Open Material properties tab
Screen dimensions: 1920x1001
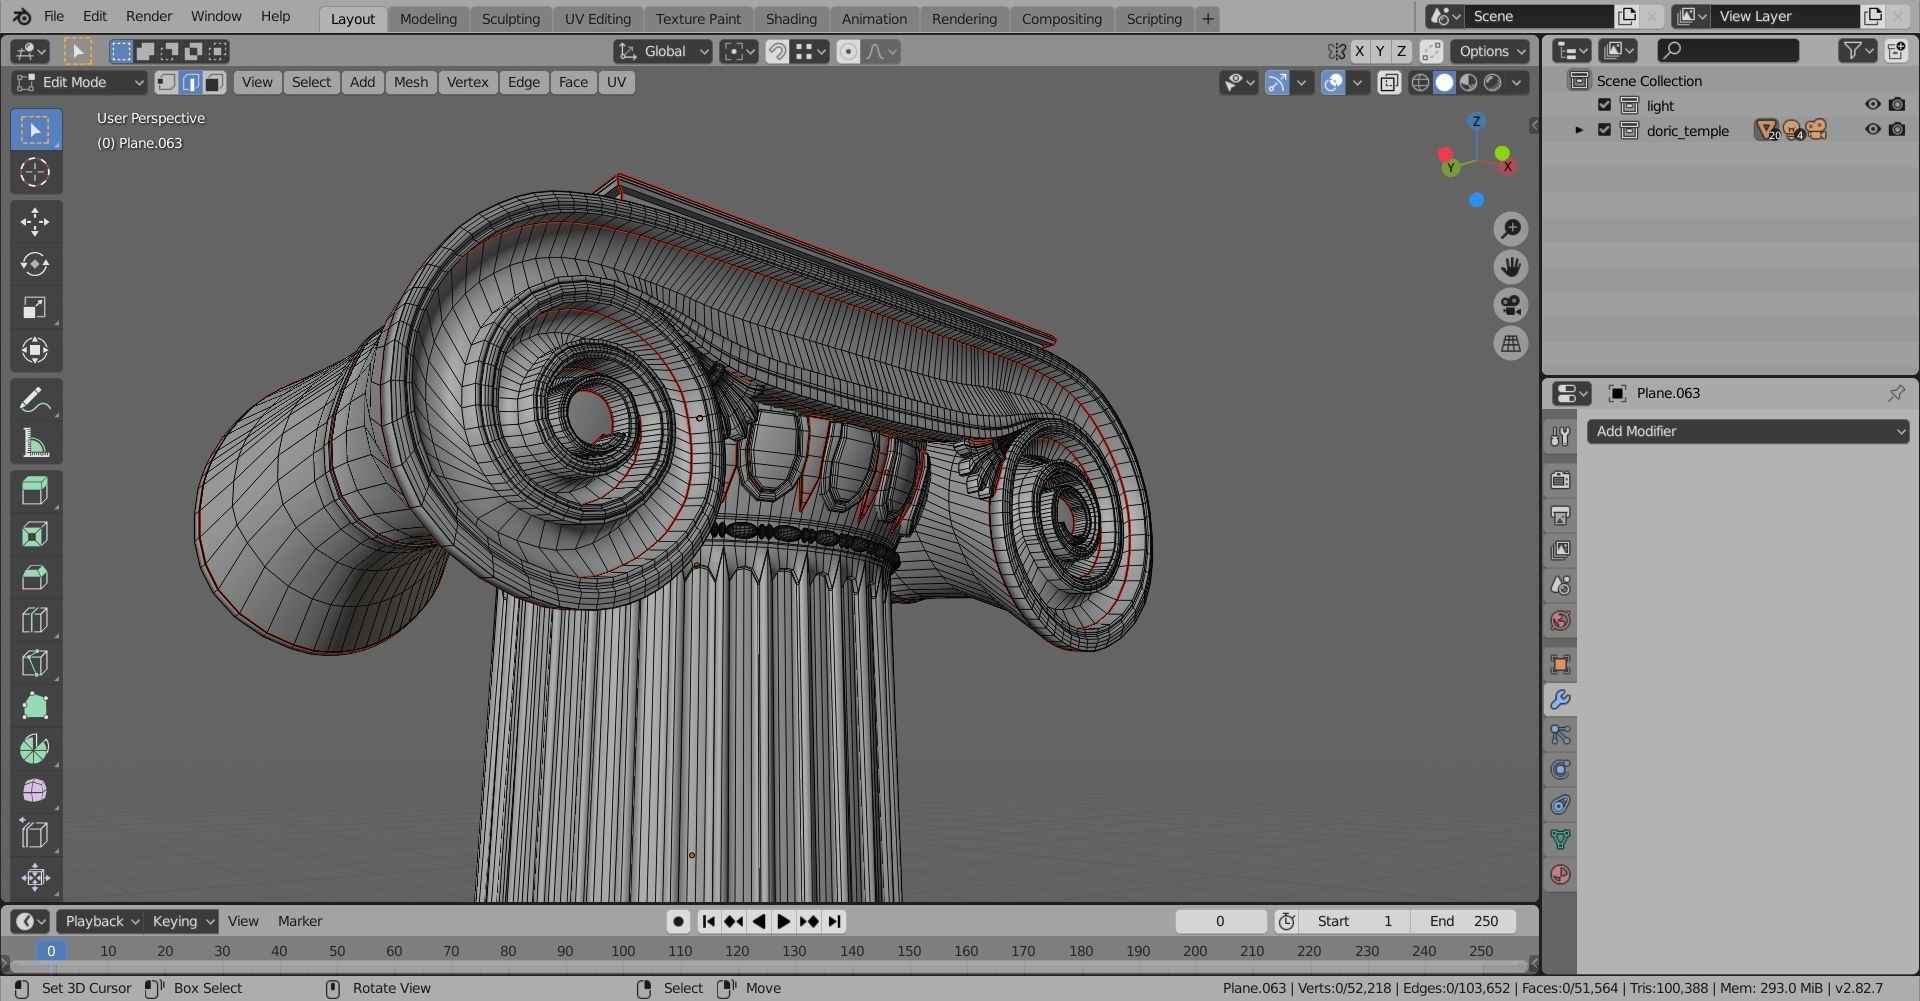[1560, 875]
